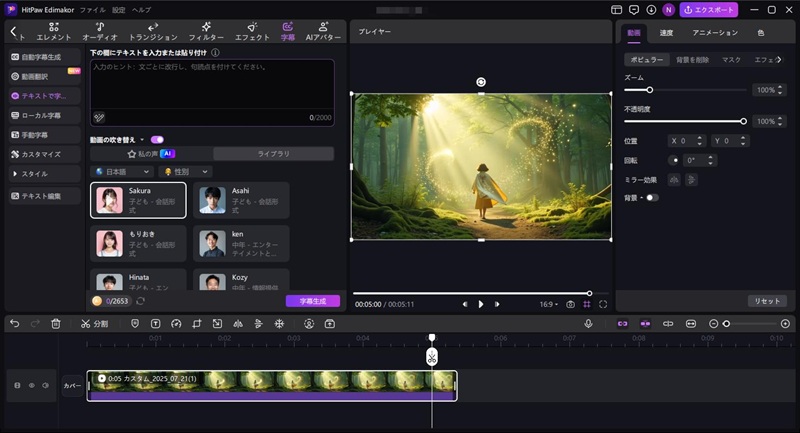800x433 pixels.
Task: Switch to the アニメーション tab
Action: tap(715, 33)
